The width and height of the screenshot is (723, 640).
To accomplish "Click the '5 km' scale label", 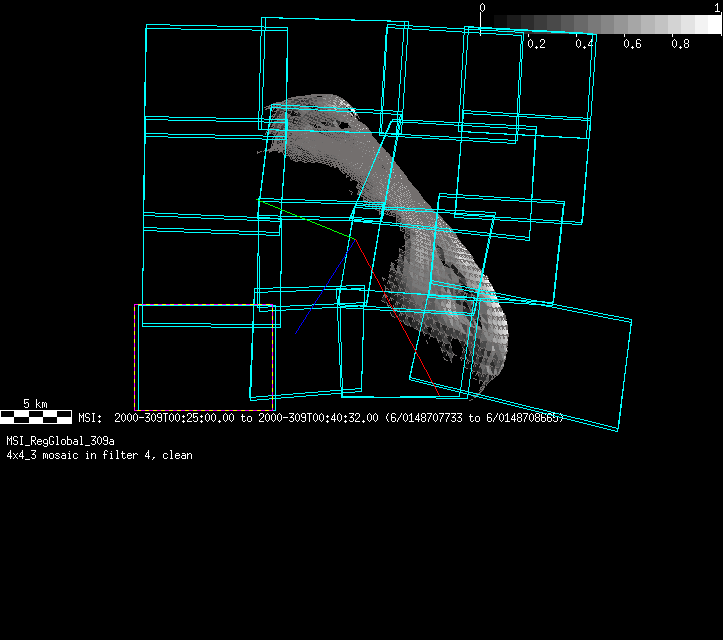I will [x=35, y=404].
